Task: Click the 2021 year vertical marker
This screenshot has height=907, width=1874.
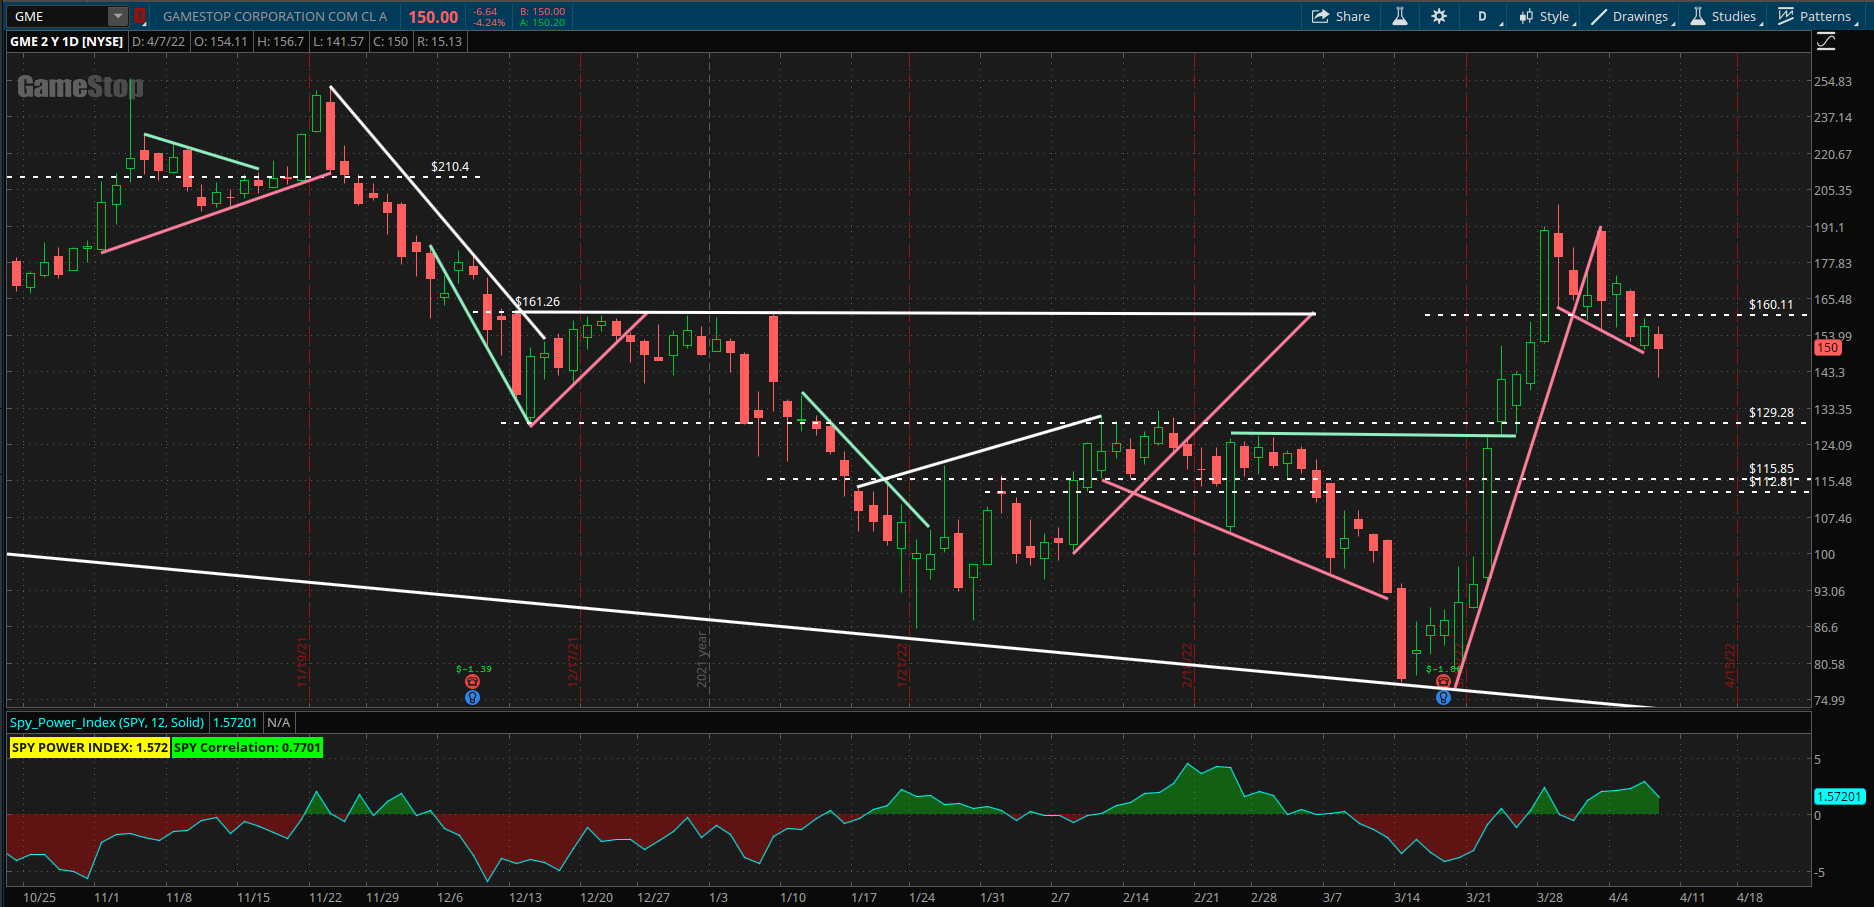Action: point(702,659)
